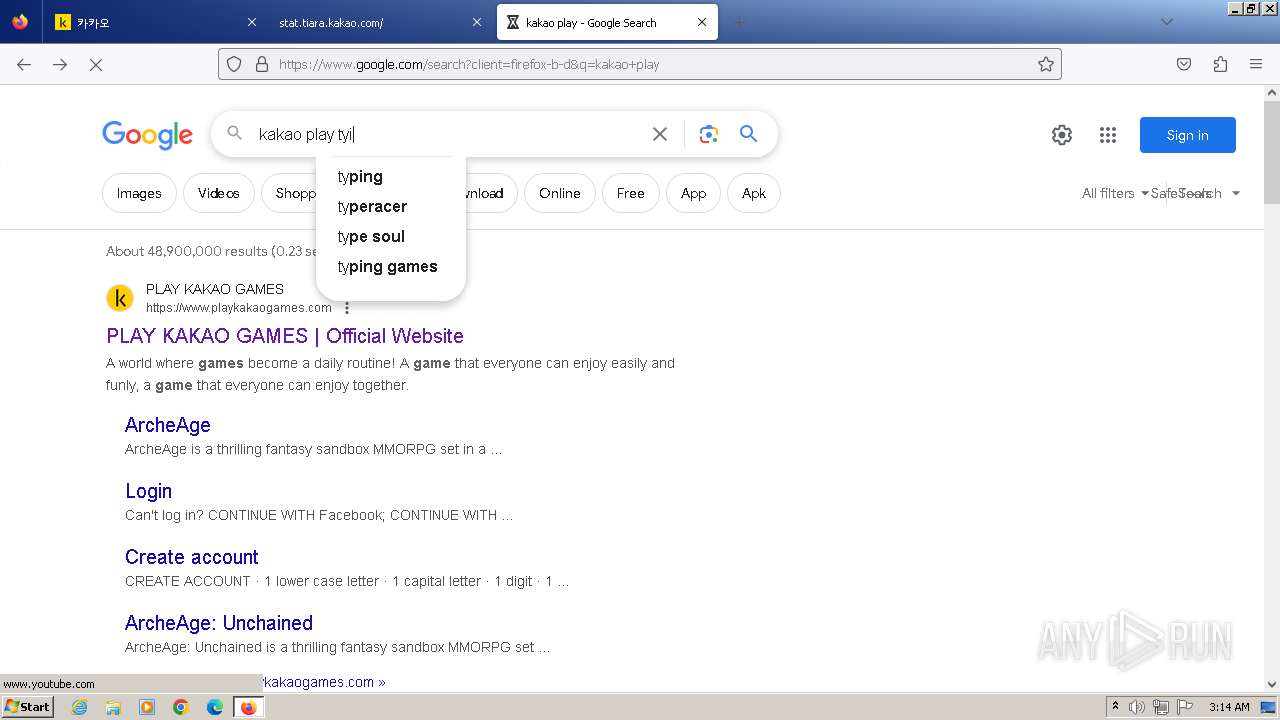The width and height of the screenshot is (1280, 720).
Task: Apply the Online filter chip
Action: point(560,193)
